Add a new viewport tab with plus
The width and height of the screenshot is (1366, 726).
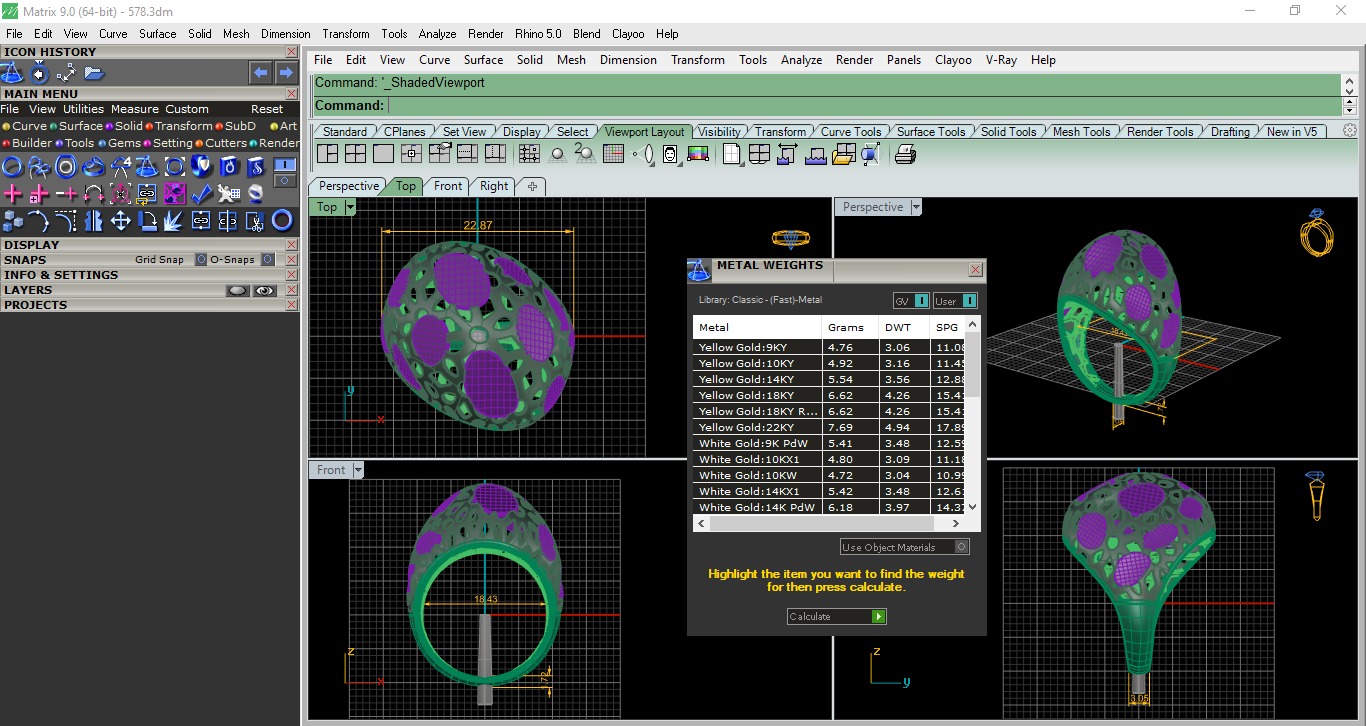532,186
